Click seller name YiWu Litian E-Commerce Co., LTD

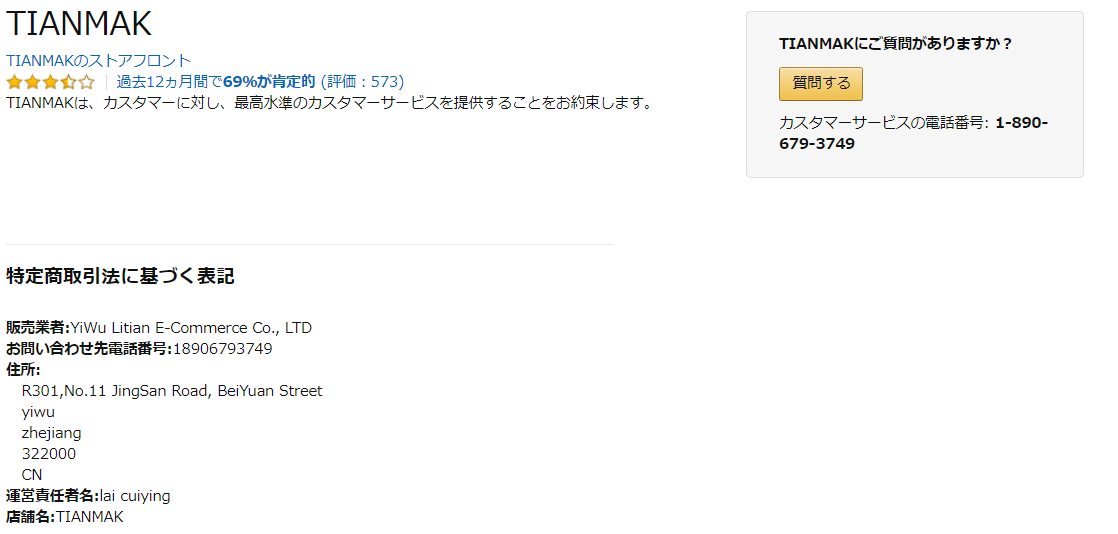191,328
